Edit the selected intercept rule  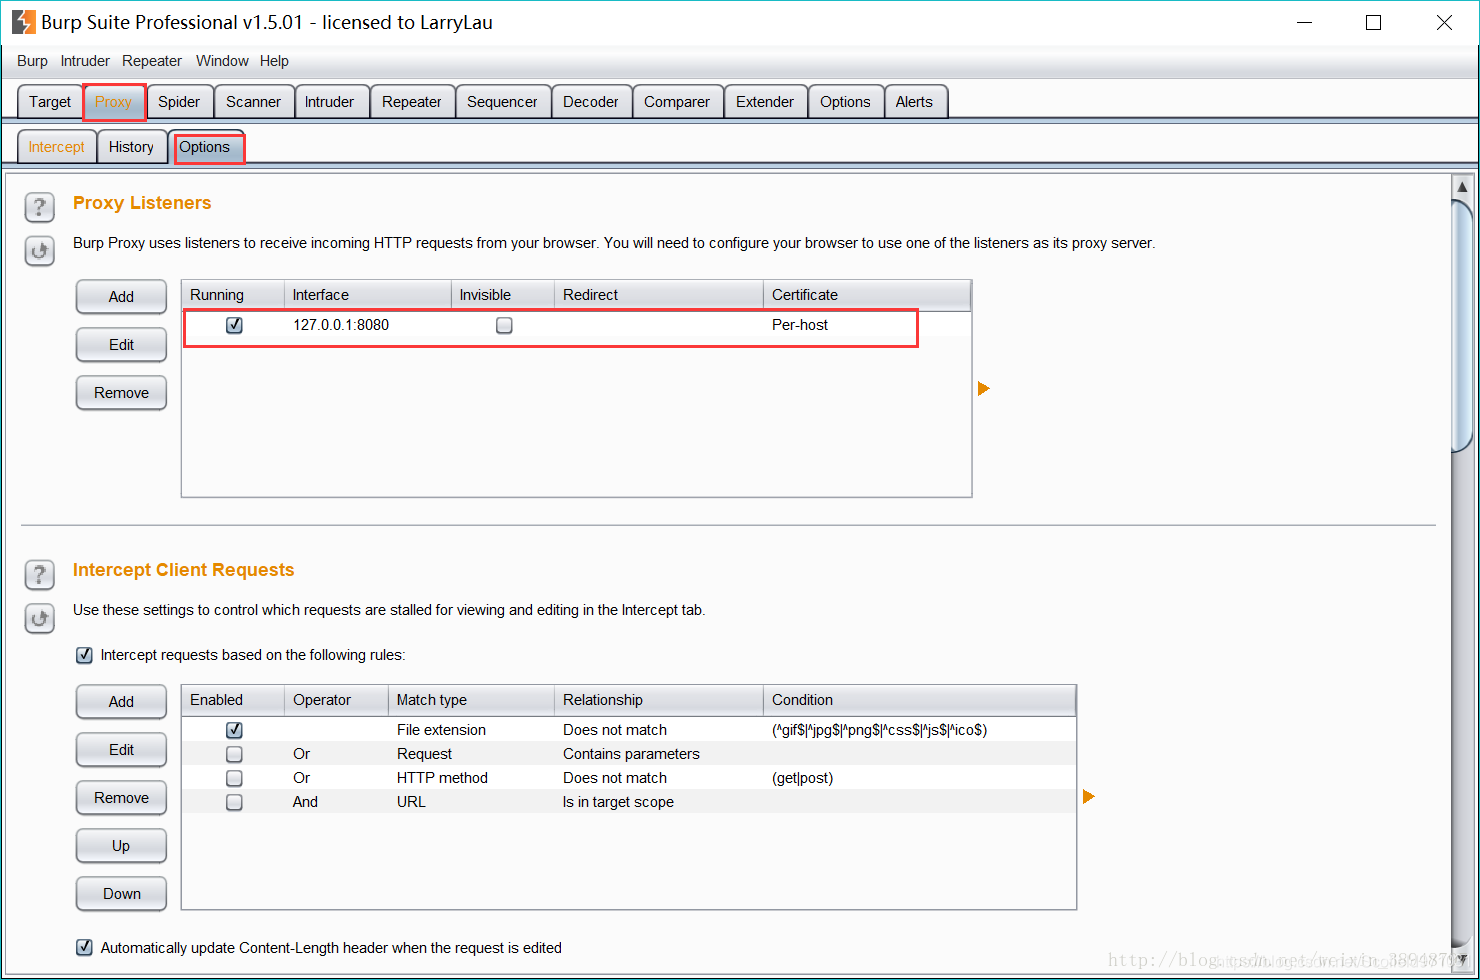point(121,750)
